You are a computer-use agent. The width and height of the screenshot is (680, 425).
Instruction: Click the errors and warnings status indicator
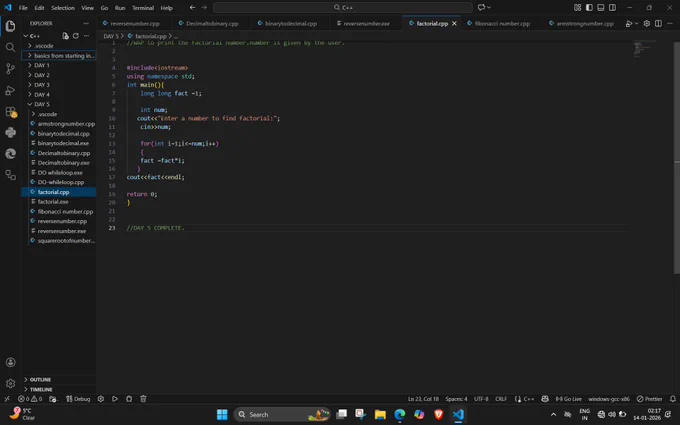click(x=30, y=399)
